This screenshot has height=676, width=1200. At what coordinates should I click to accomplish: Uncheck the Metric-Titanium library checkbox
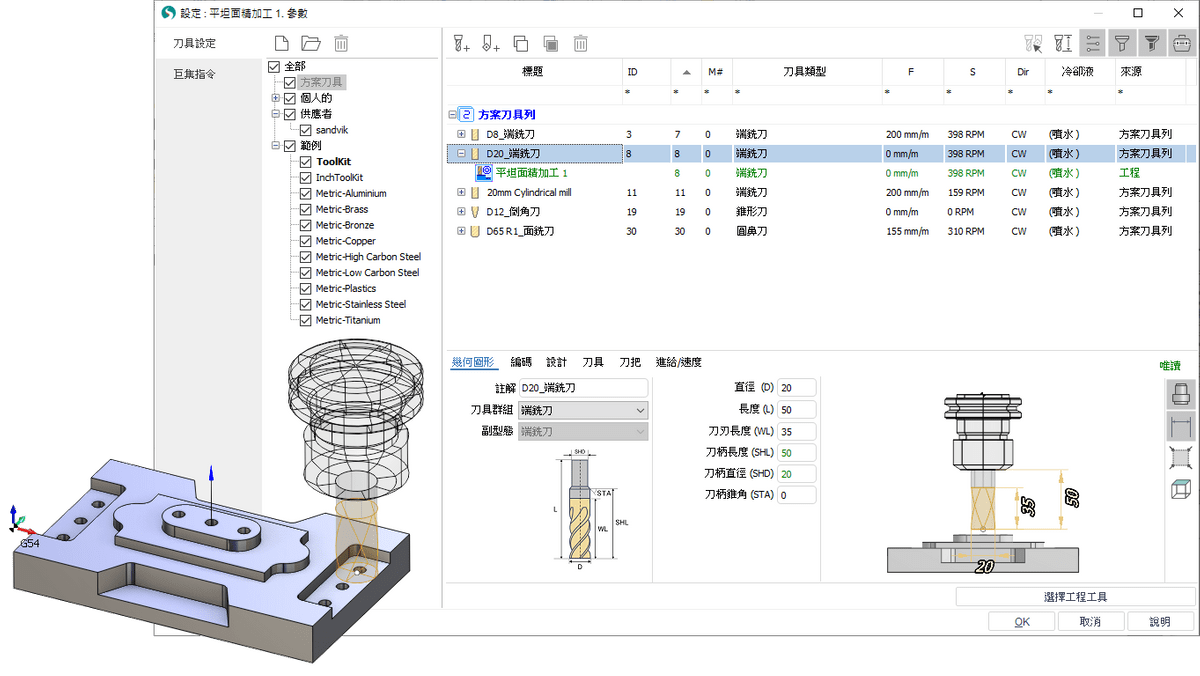[x=307, y=320]
